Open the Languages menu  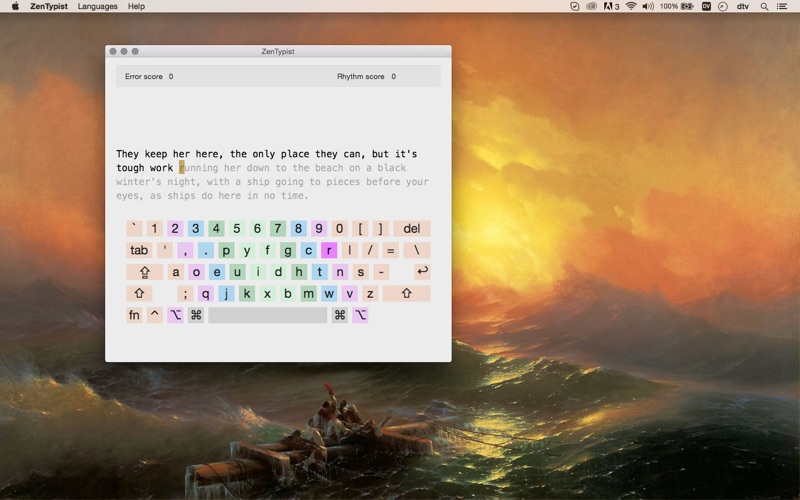click(x=97, y=6)
